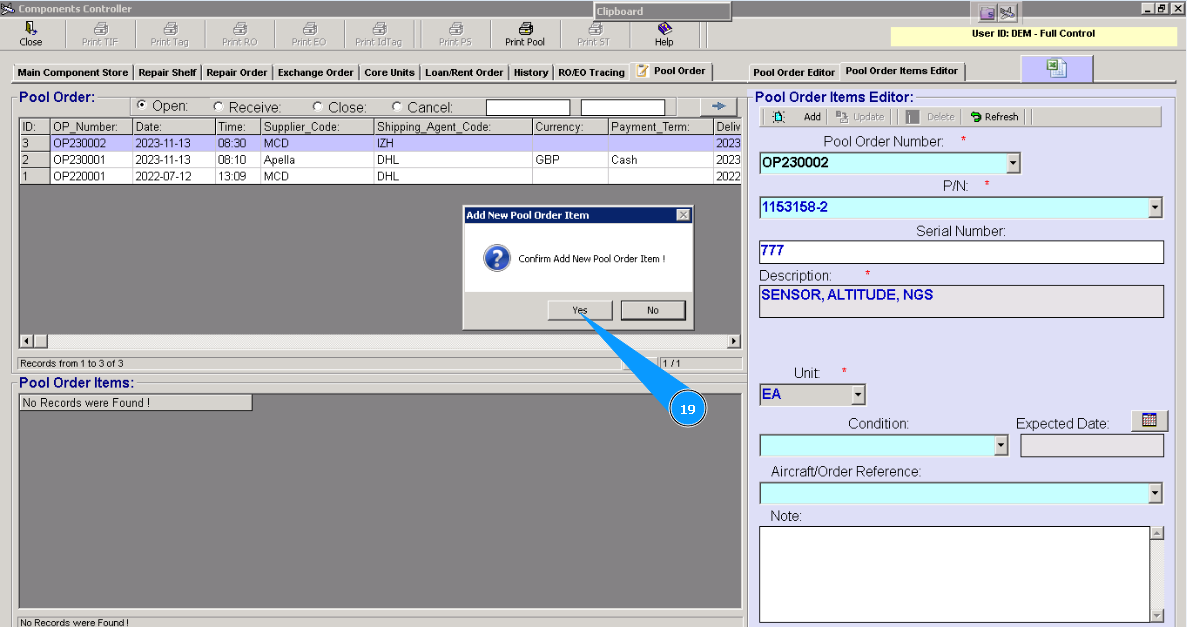Switch to Loan/Rent Order tab
Viewport: 1187px width, 627px height.
[463, 73]
